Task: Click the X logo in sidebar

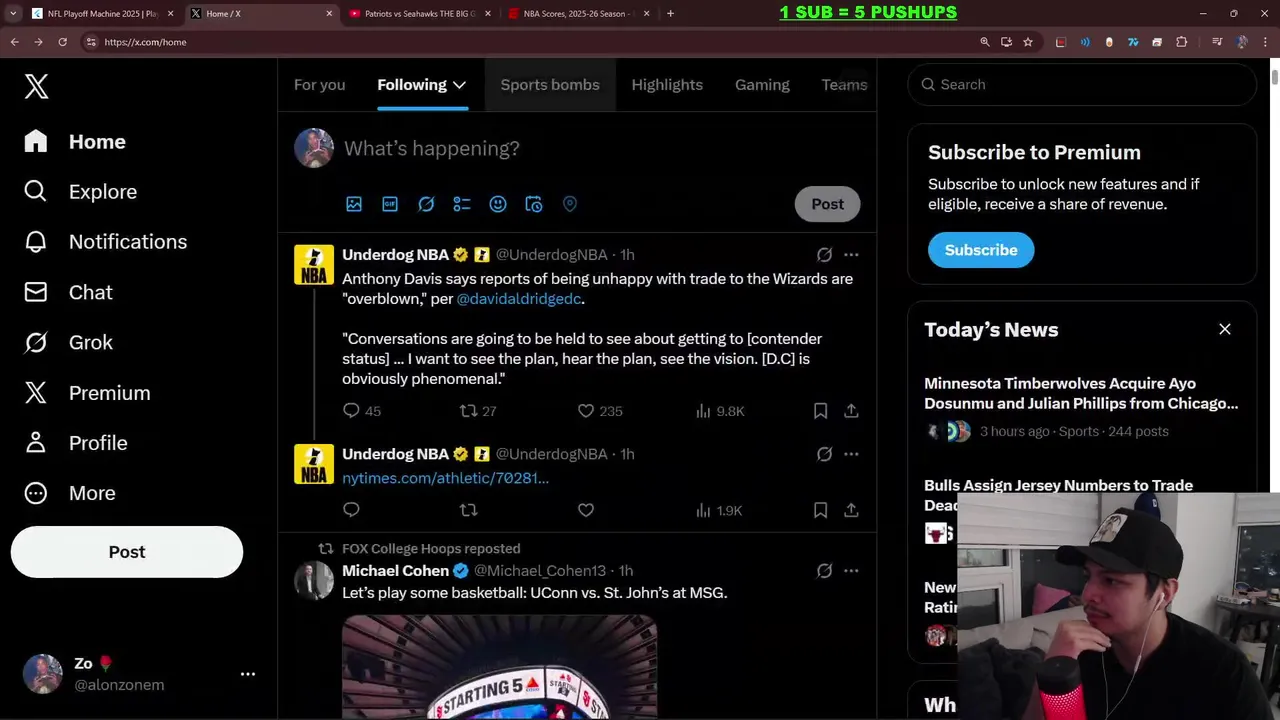Action: pos(36,86)
